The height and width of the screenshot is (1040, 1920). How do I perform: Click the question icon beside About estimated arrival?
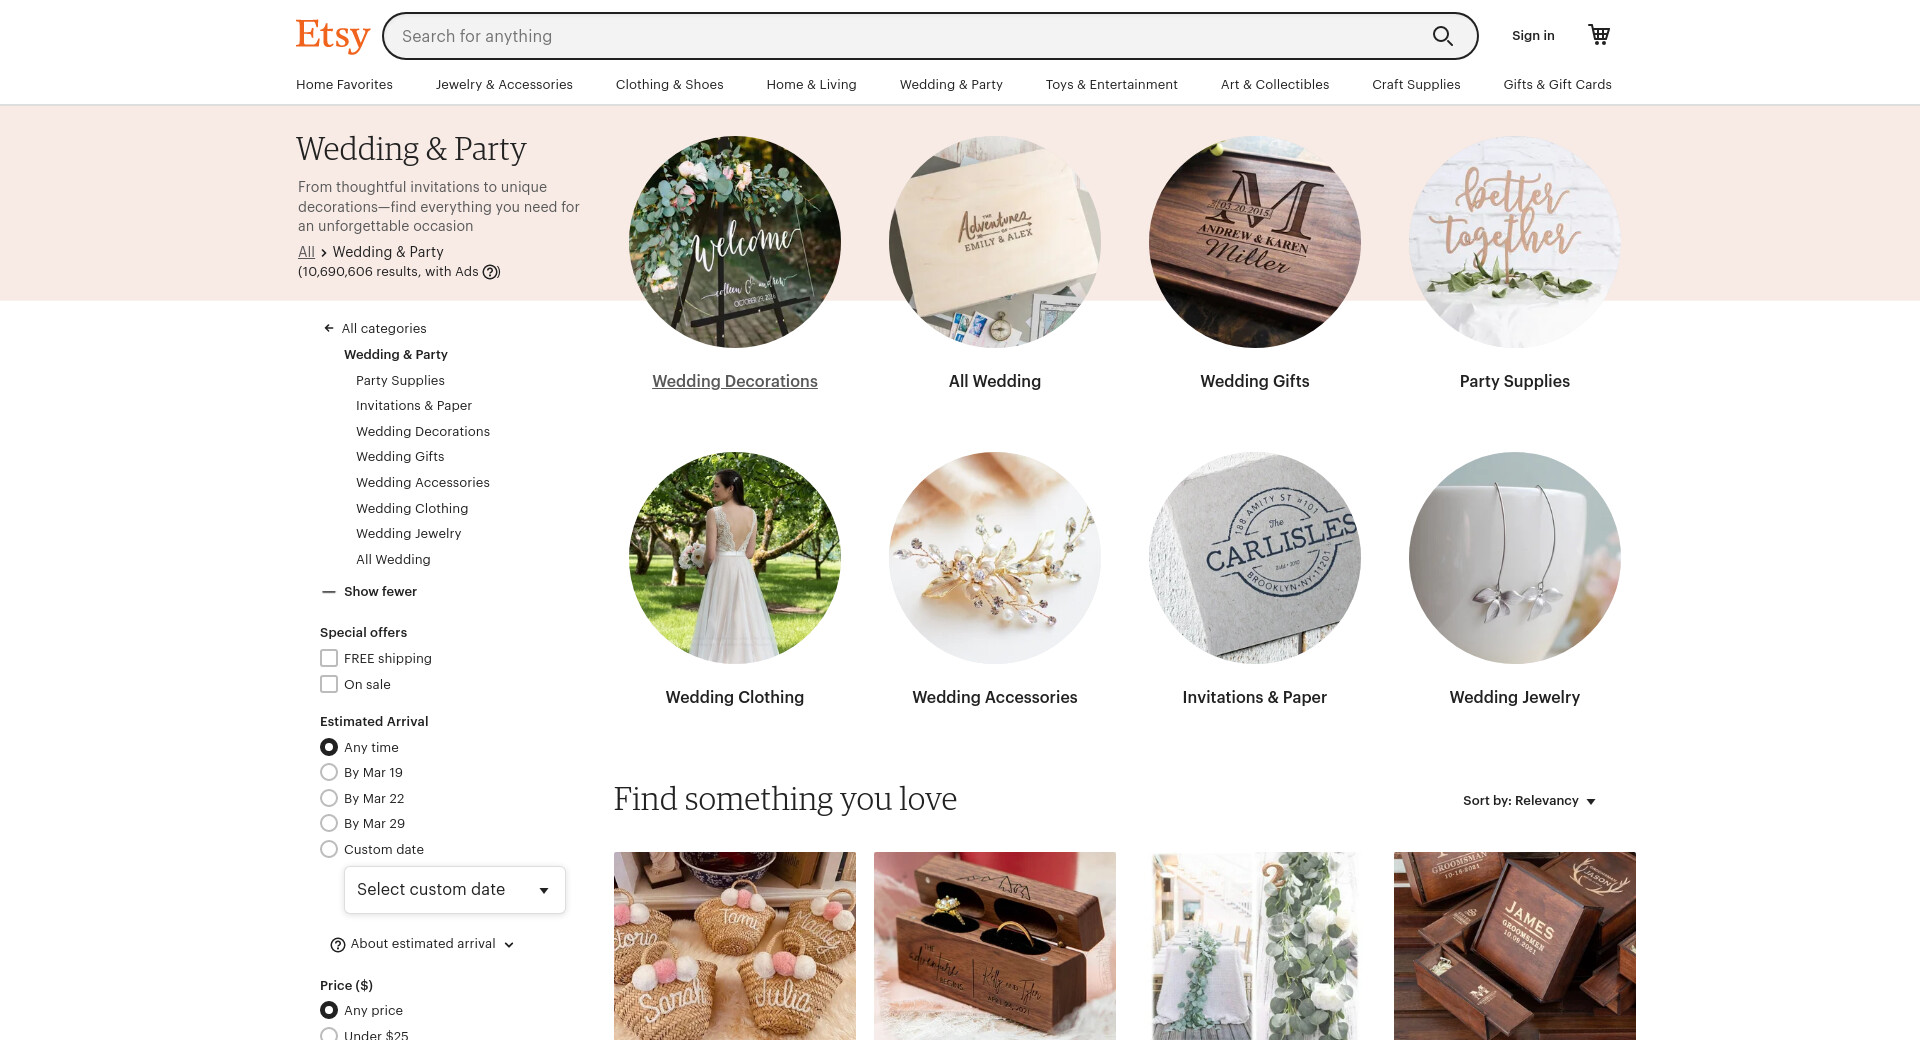tap(338, 945)
